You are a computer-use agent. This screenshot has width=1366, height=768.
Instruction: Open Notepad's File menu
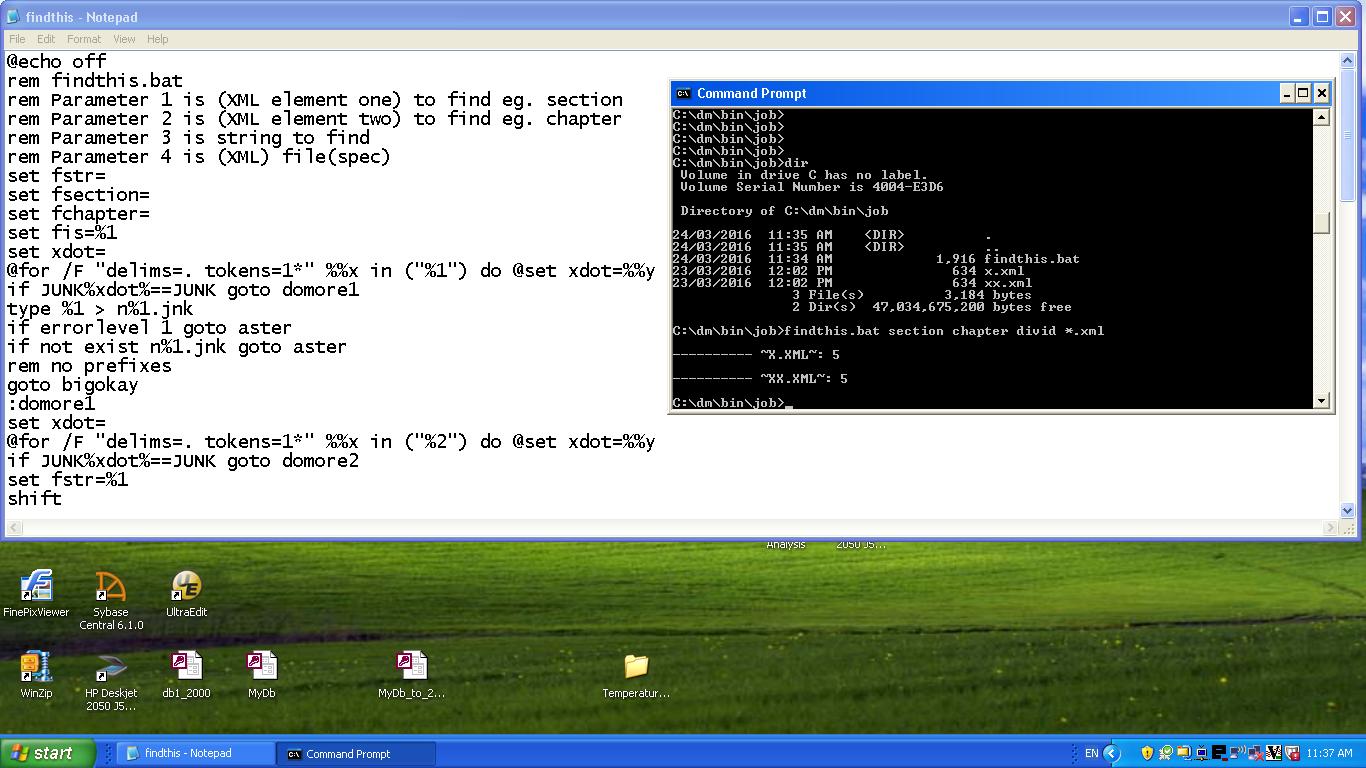coord(16,39)
